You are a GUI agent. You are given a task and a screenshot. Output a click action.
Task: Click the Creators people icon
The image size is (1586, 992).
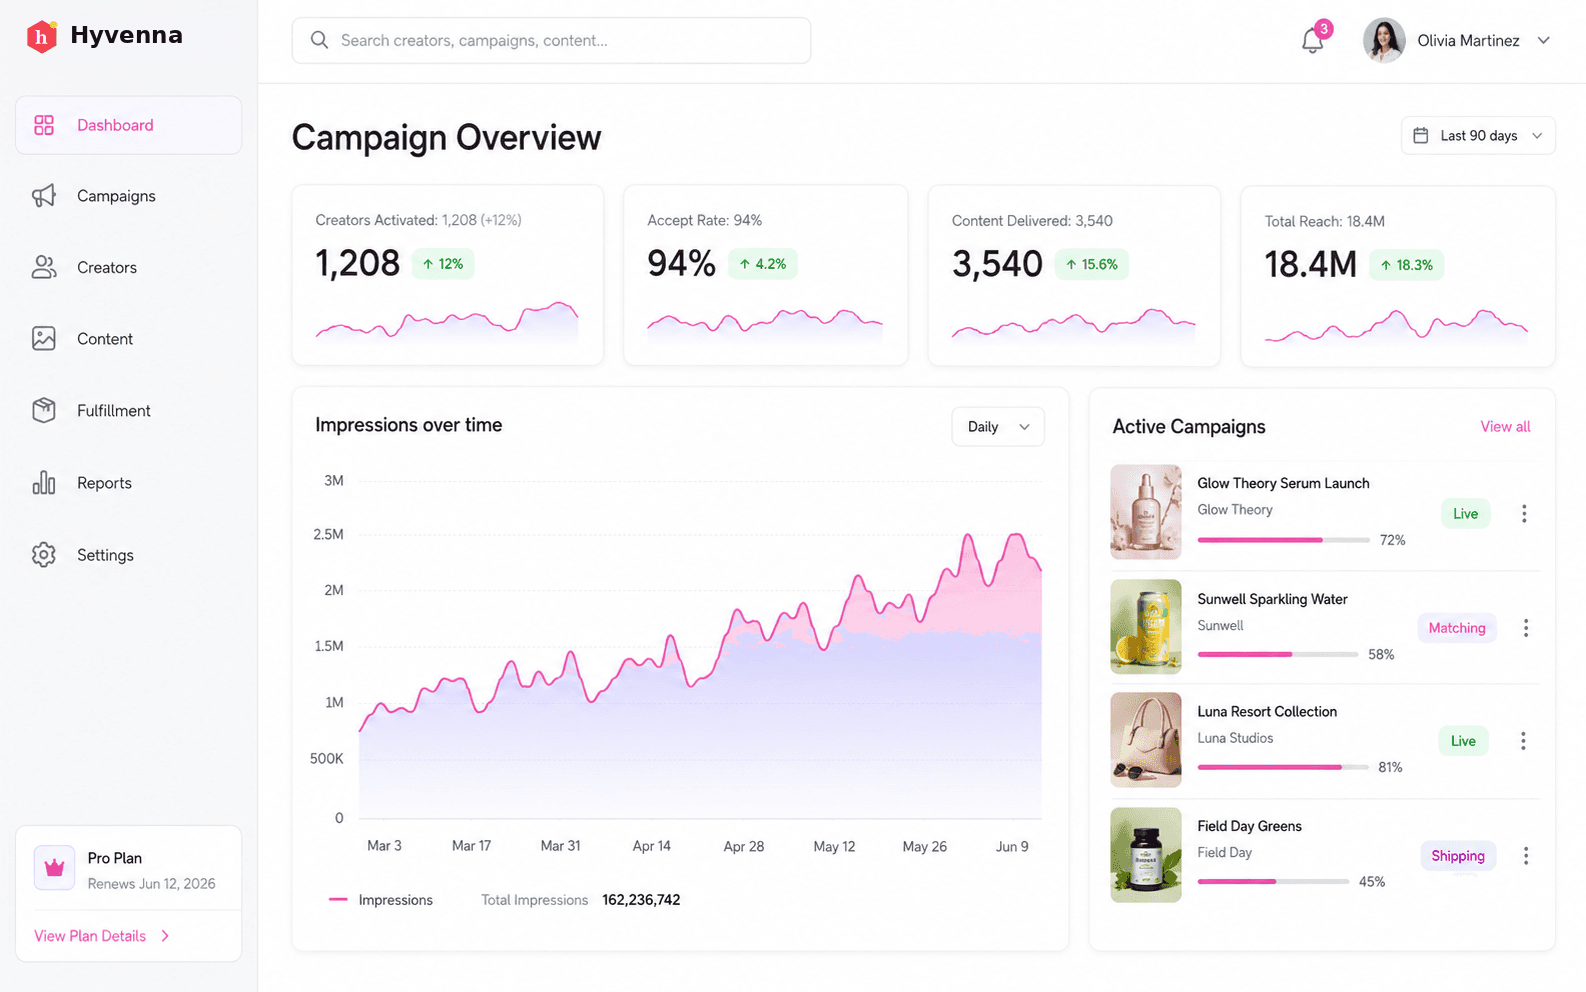(44, 267)
